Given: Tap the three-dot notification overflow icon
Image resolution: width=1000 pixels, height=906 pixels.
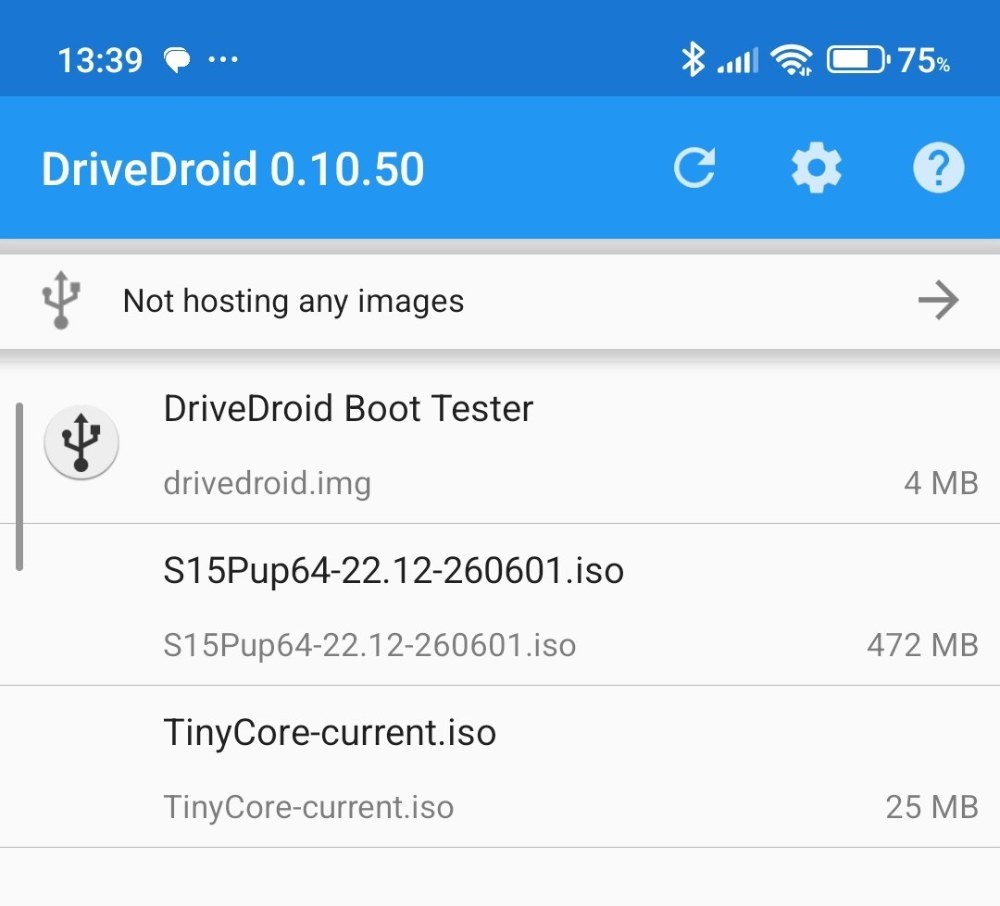Looking at the screenshot, I should point(223,60).
